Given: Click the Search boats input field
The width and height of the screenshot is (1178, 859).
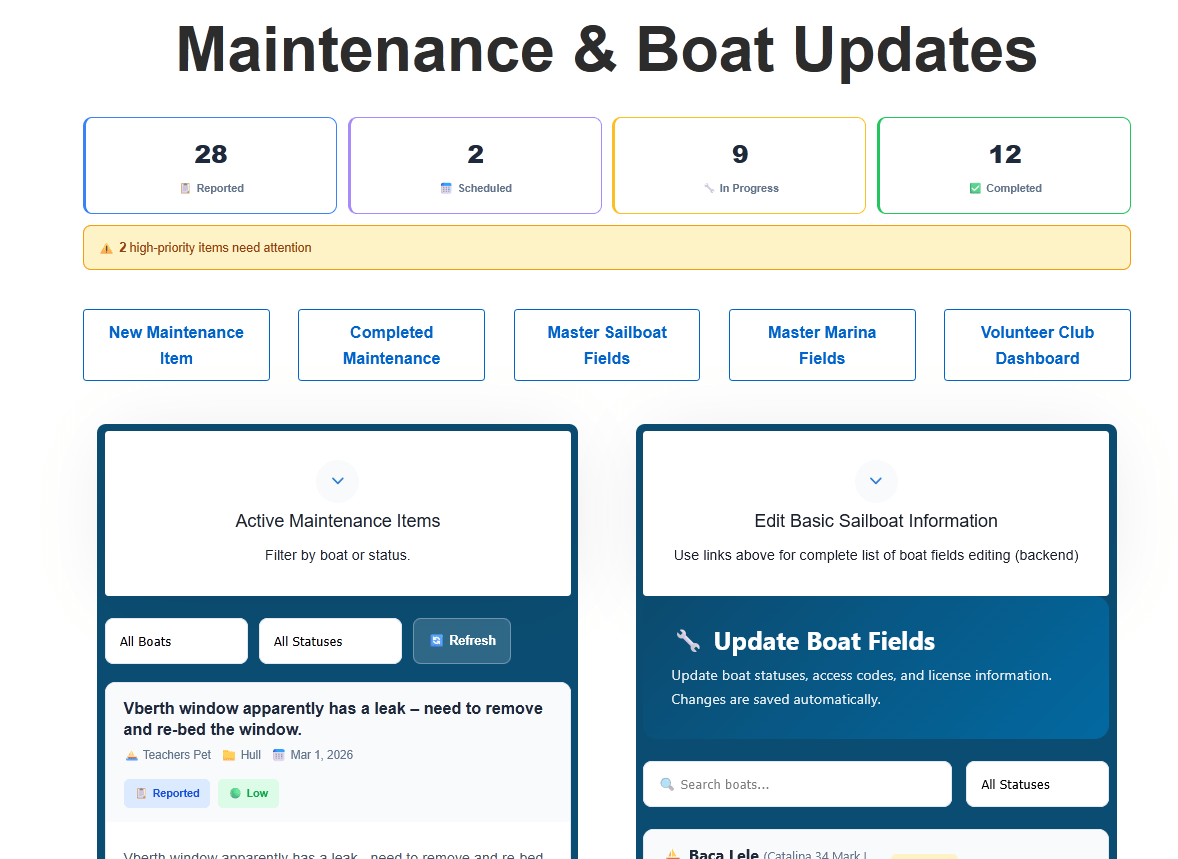Looking at the screenshot, I should (x=797, y=784).
